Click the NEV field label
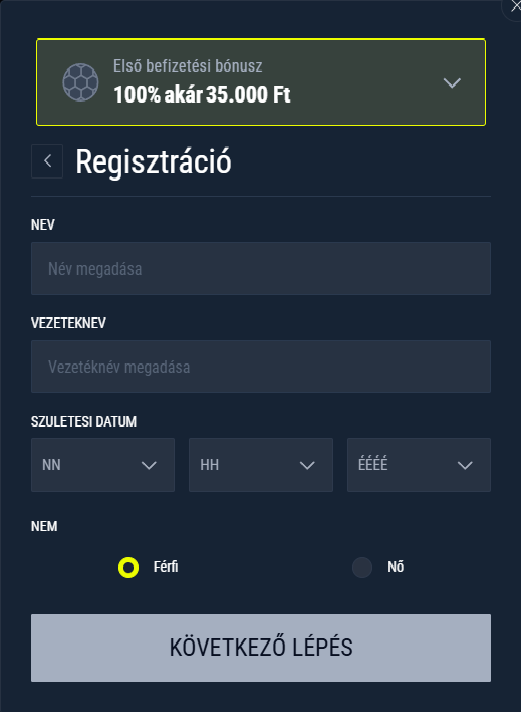 point(43,225)
